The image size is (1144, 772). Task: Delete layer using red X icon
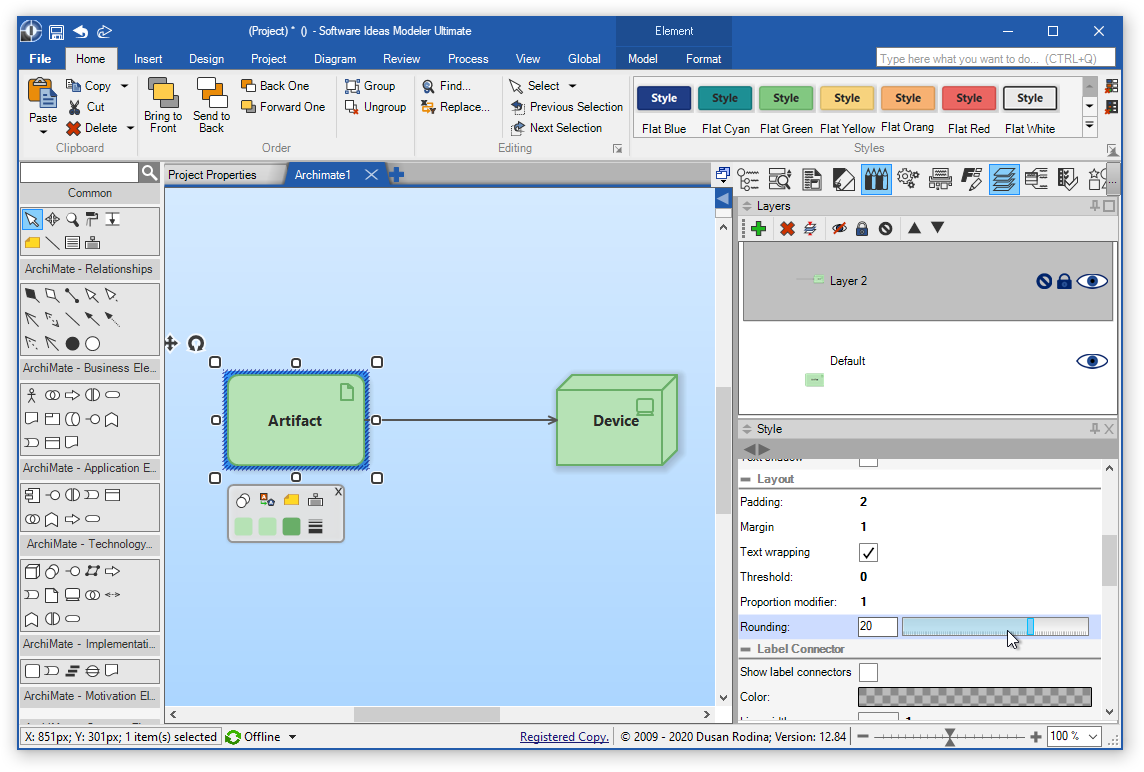coord(786,229)
